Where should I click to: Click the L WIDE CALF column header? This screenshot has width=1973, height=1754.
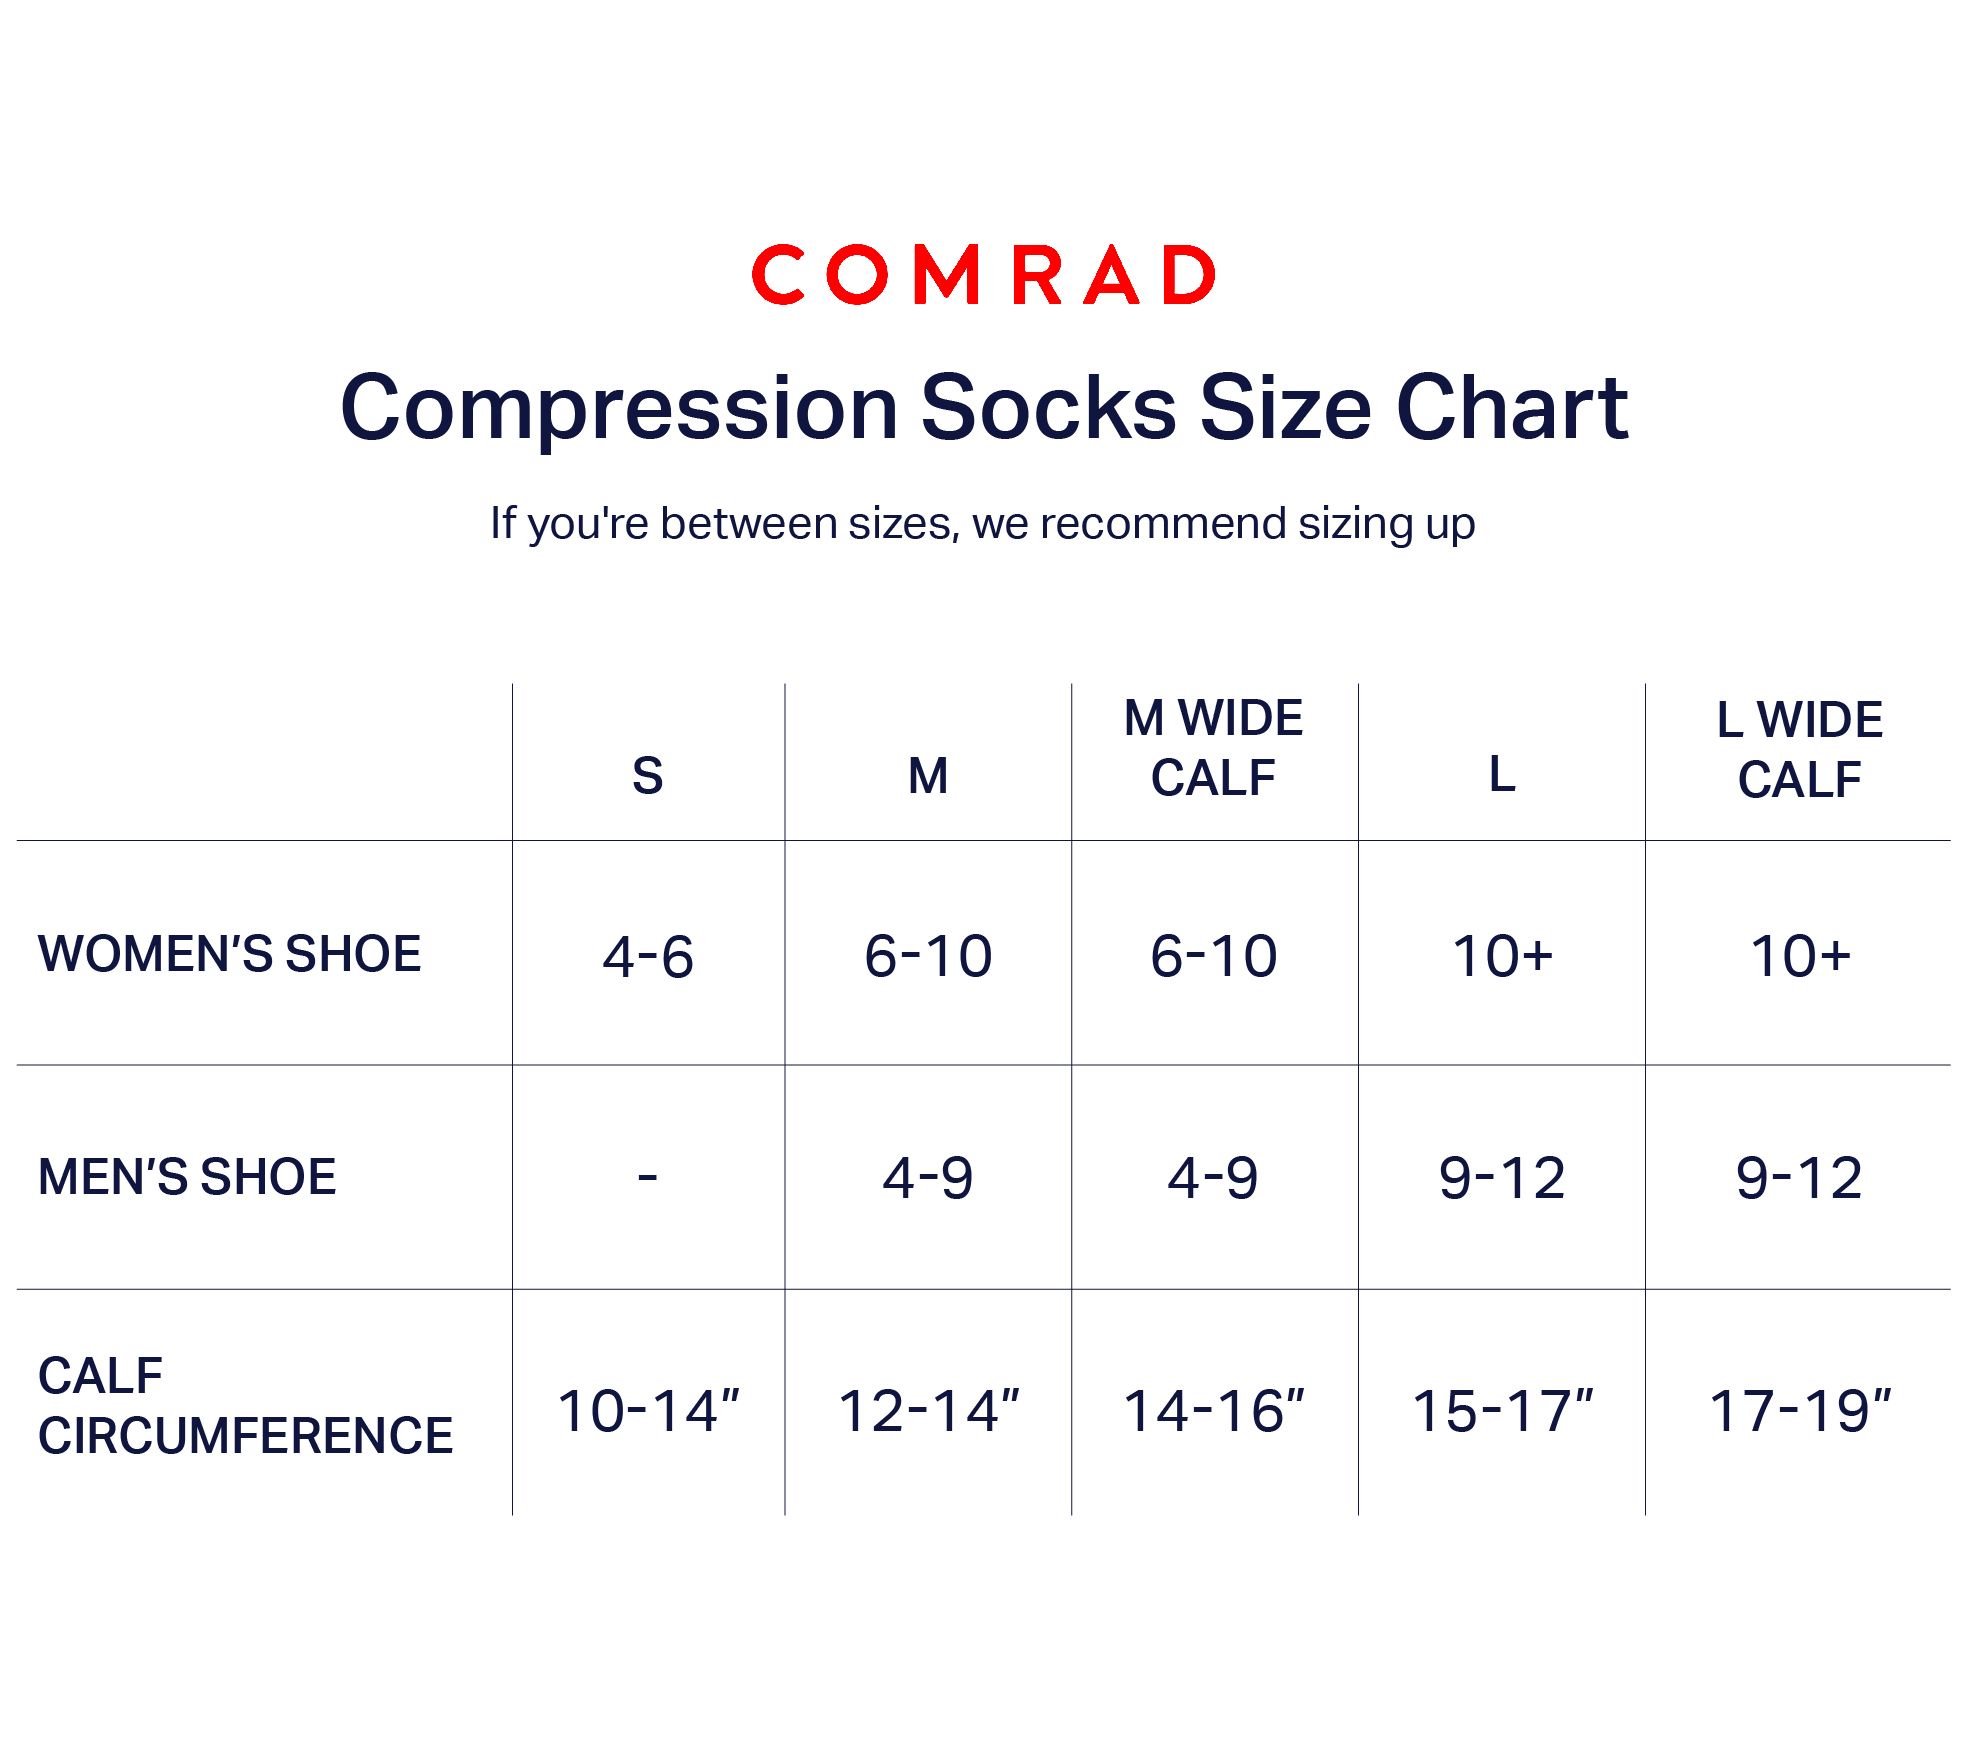[x=1799, y=749]
